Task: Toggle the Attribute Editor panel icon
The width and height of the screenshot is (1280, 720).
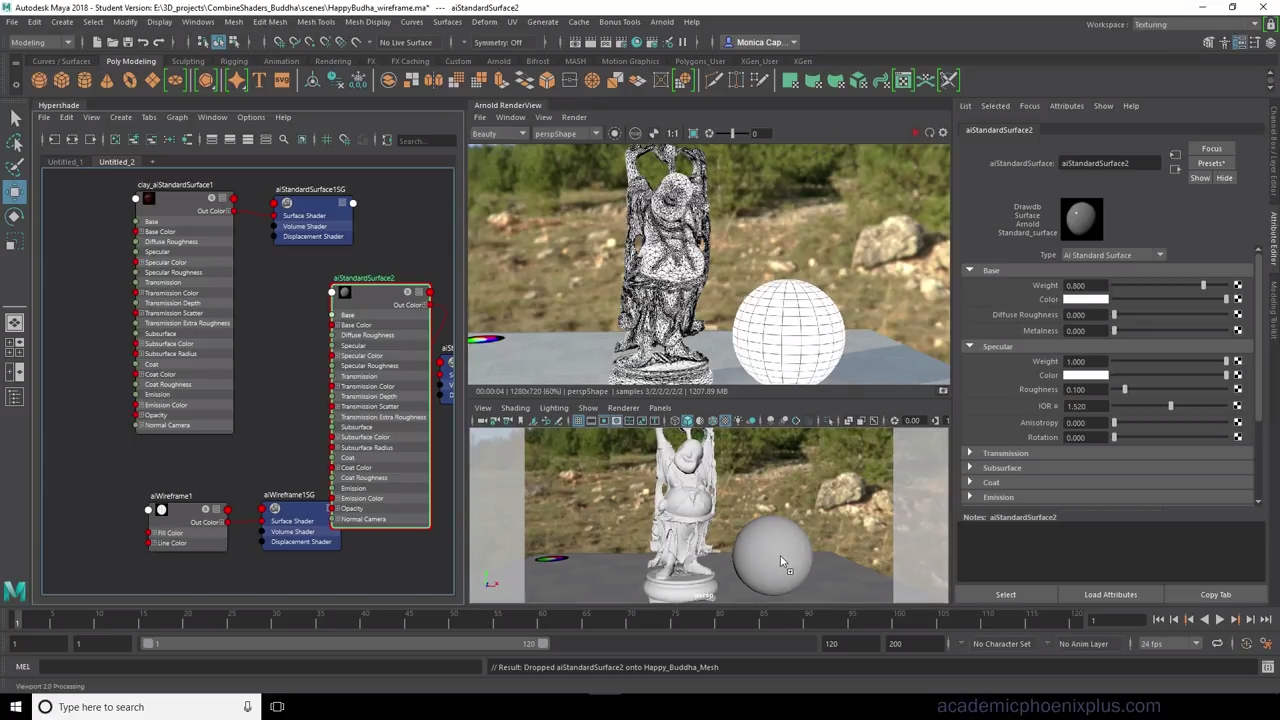Action: 1239,42
